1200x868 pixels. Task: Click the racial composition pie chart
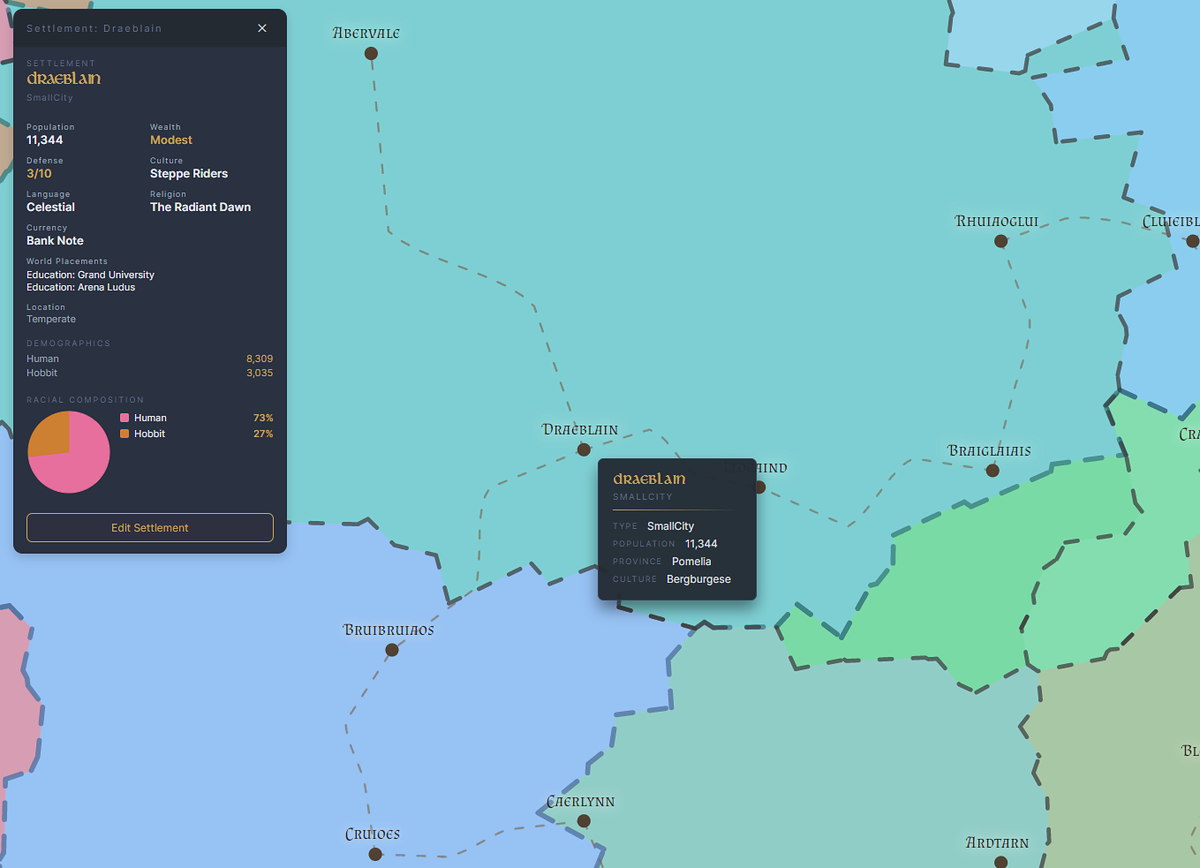pos(69,452)
